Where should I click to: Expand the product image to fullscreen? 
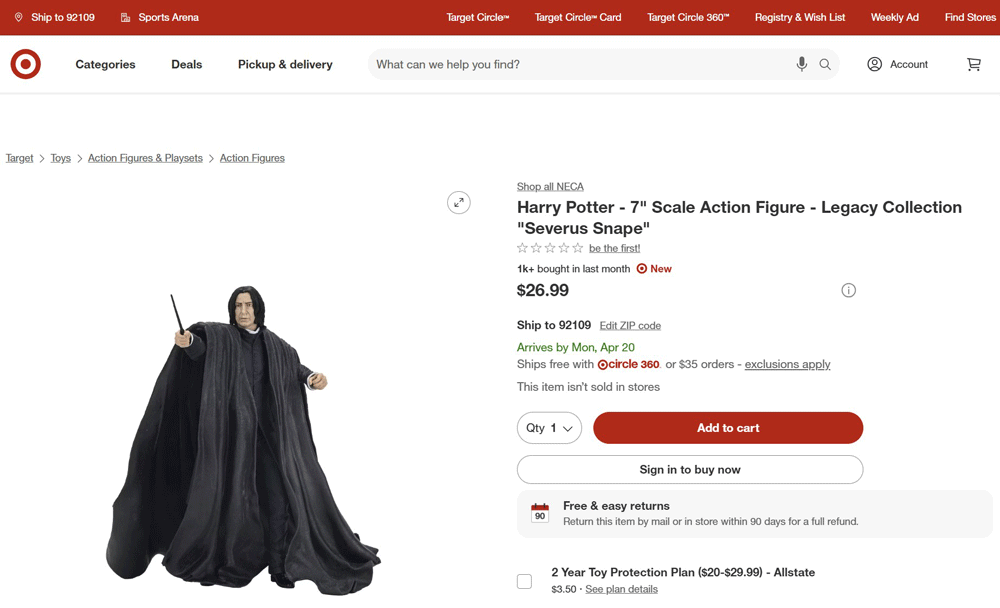coord(458,202)
